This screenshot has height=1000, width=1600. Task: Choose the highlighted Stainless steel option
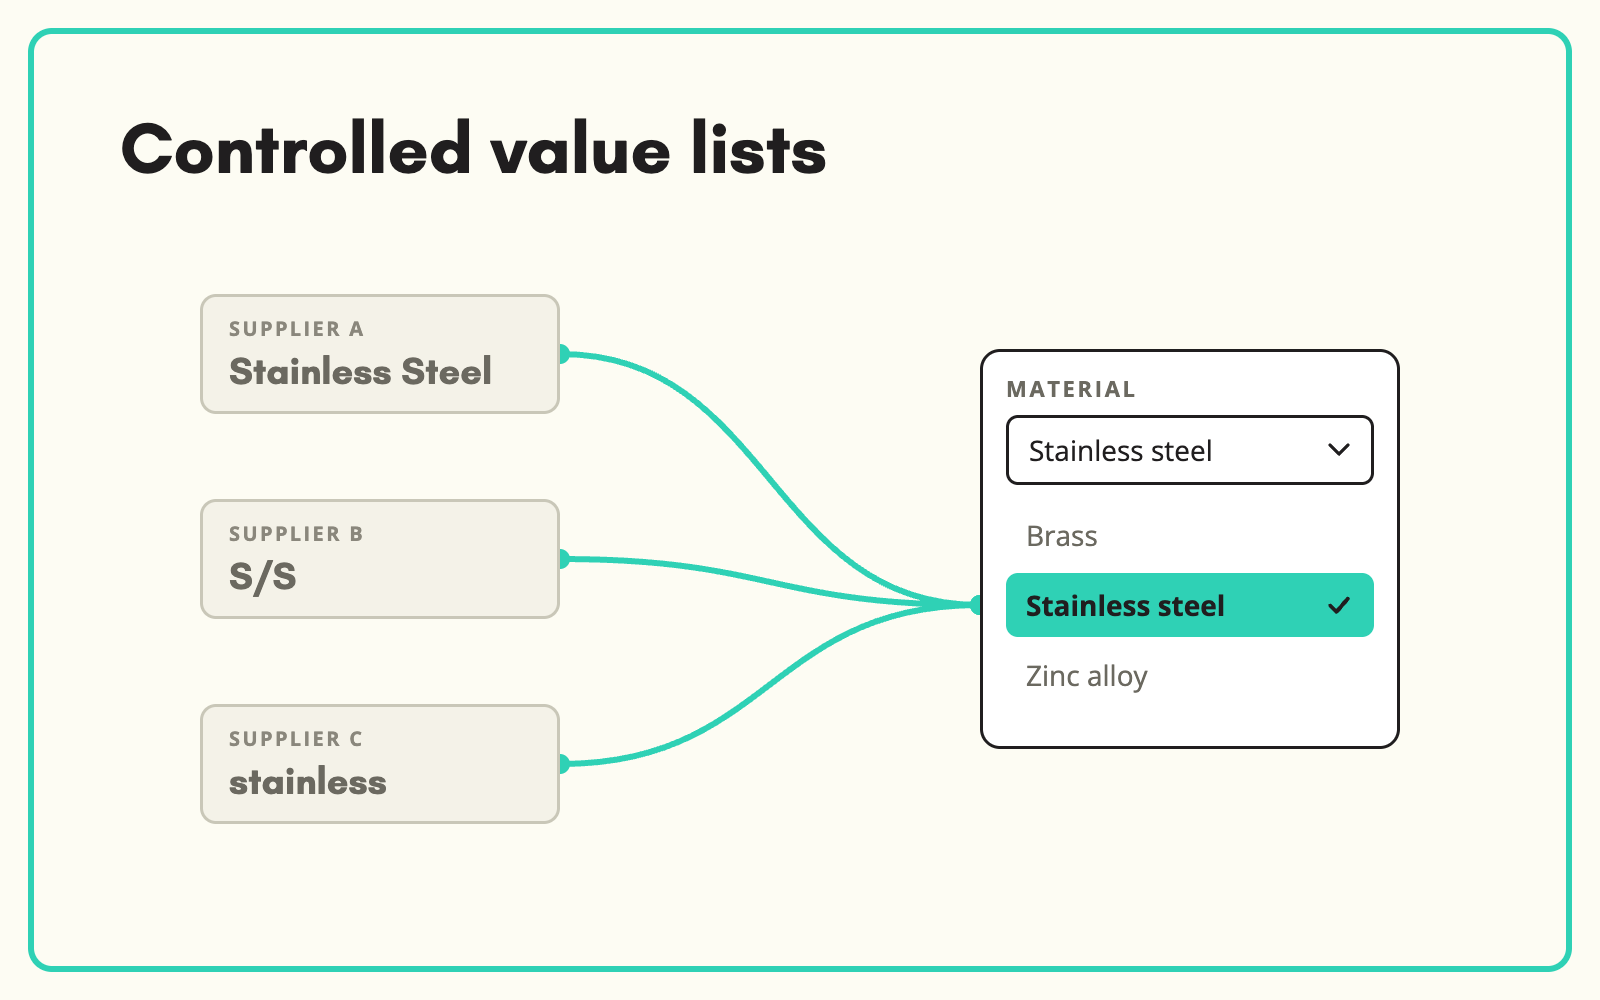pyautogui.click(x=1189, y=605)
